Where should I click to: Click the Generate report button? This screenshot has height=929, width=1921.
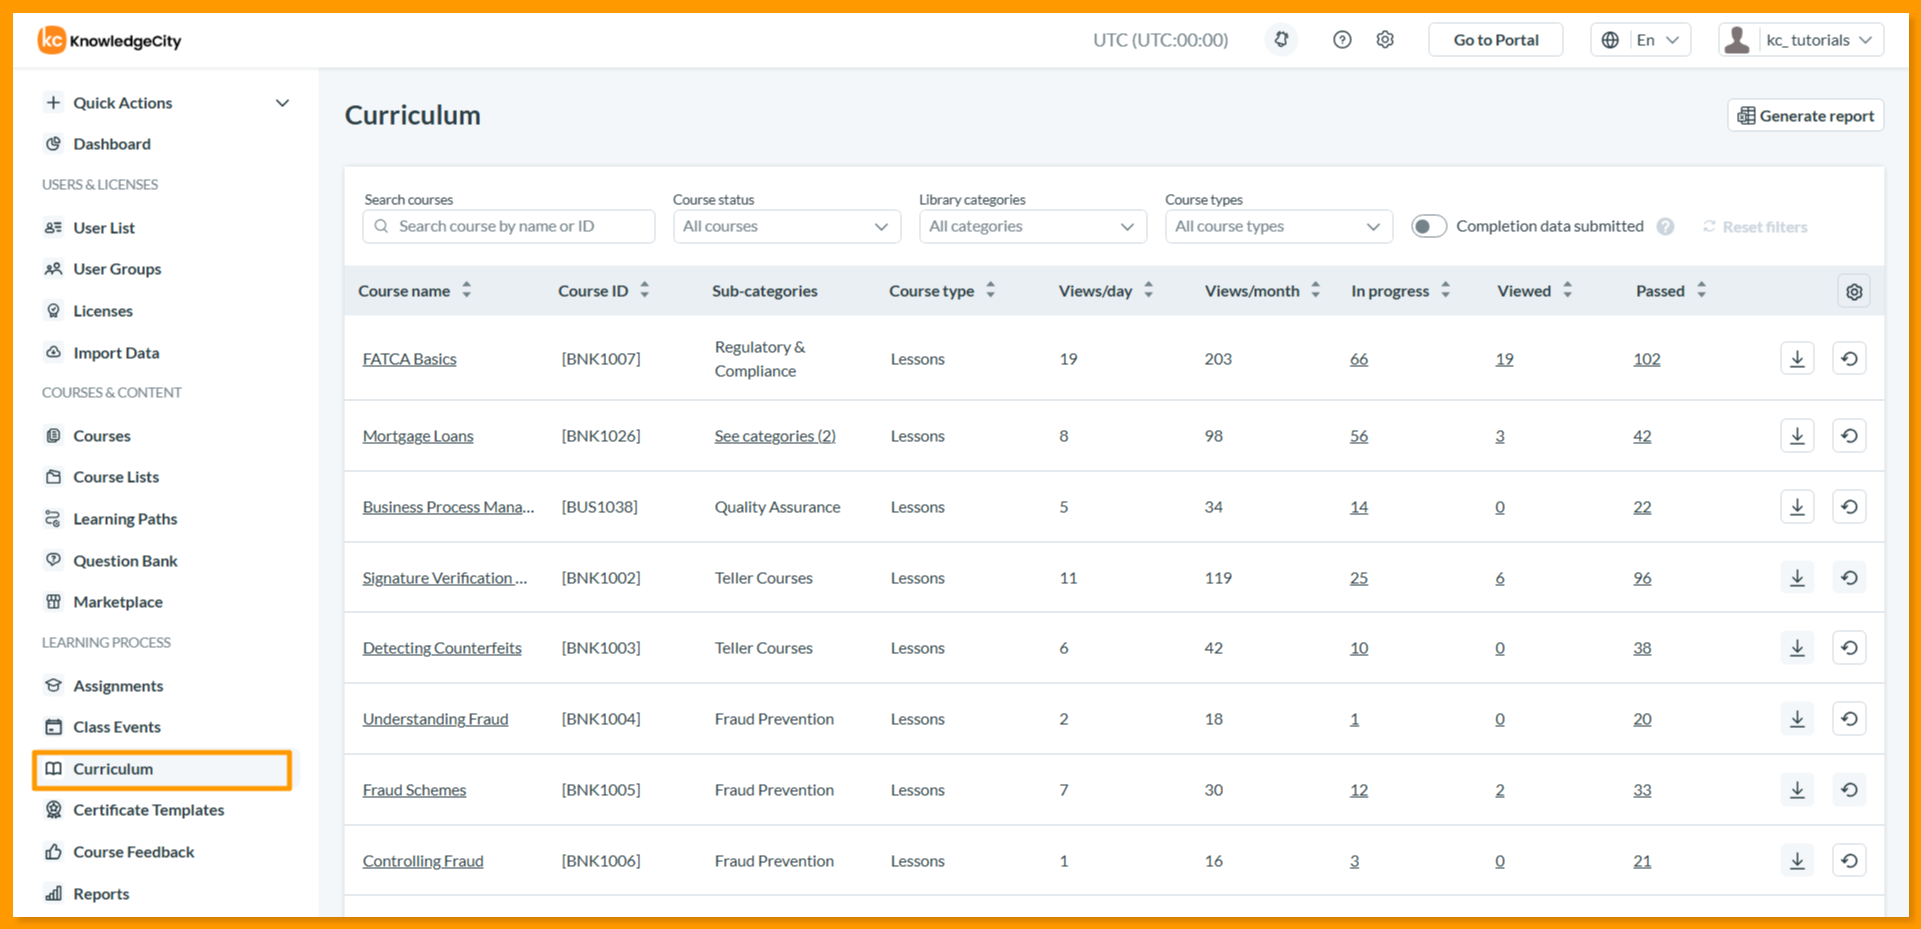1805,115
